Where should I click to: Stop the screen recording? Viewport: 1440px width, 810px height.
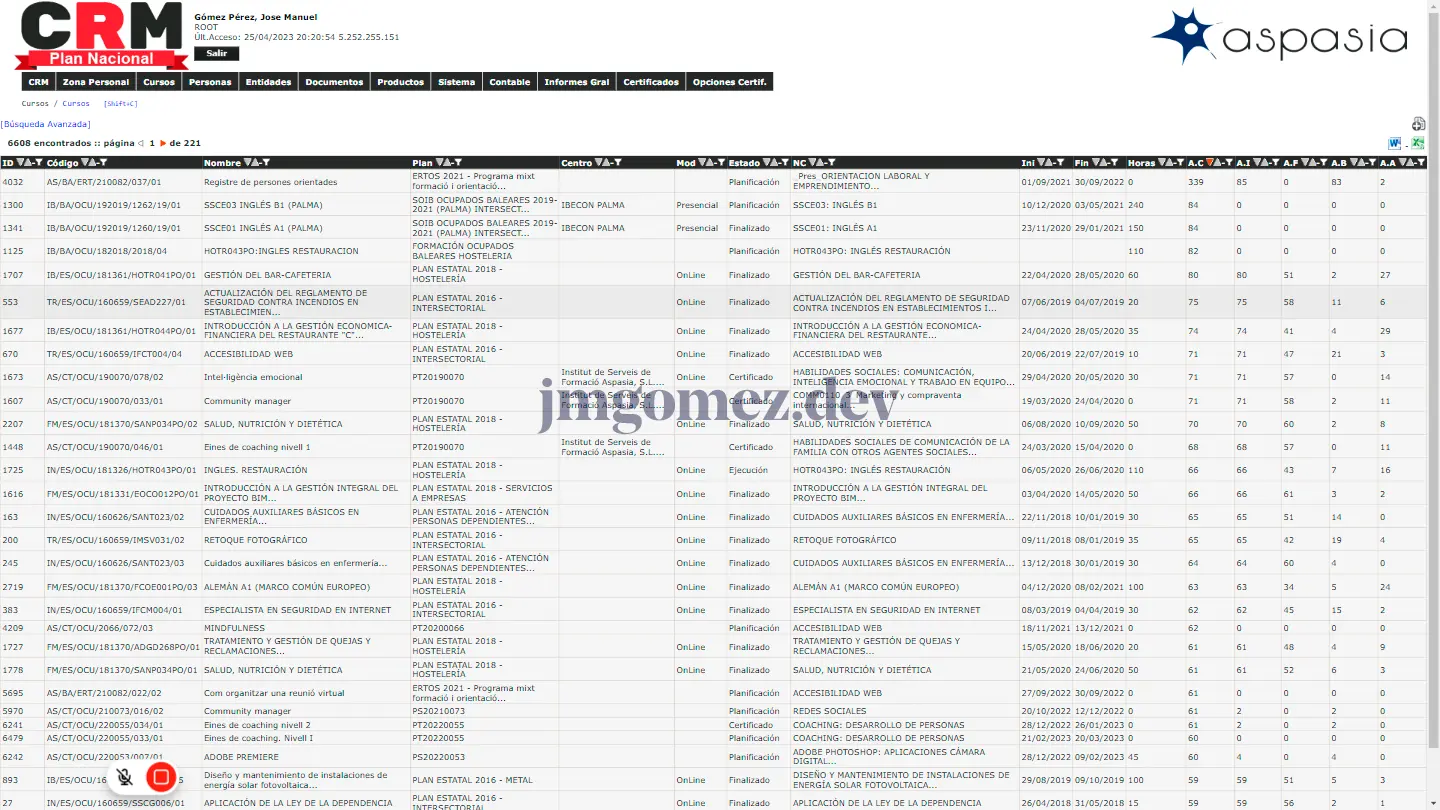[x=160, y=777]
